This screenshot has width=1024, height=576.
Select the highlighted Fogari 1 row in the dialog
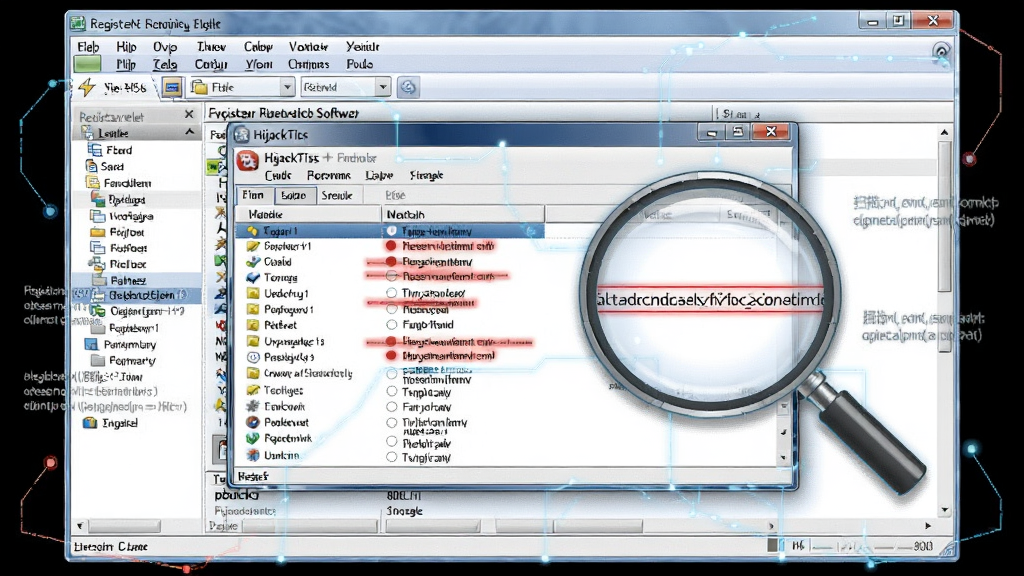tap(389, 231)
